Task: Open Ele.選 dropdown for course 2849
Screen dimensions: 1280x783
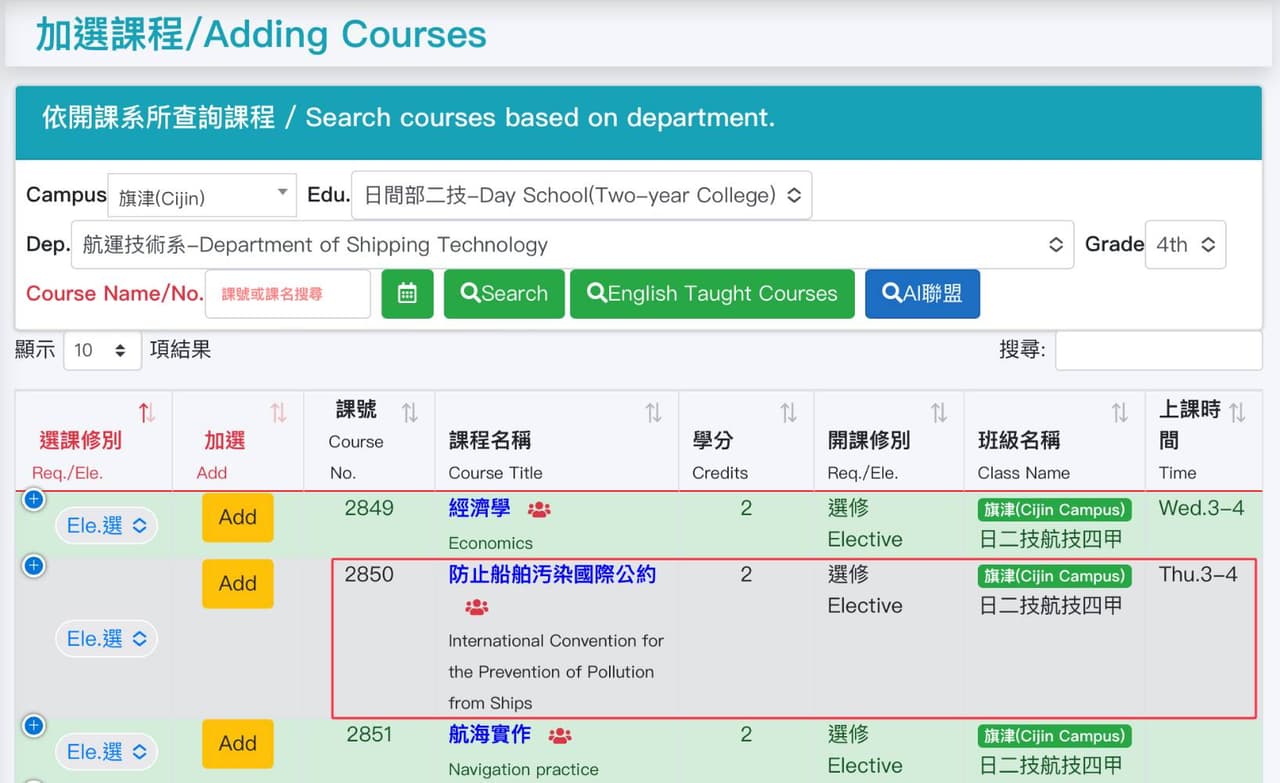Action: pyautogui.click(x=106, y=525)
